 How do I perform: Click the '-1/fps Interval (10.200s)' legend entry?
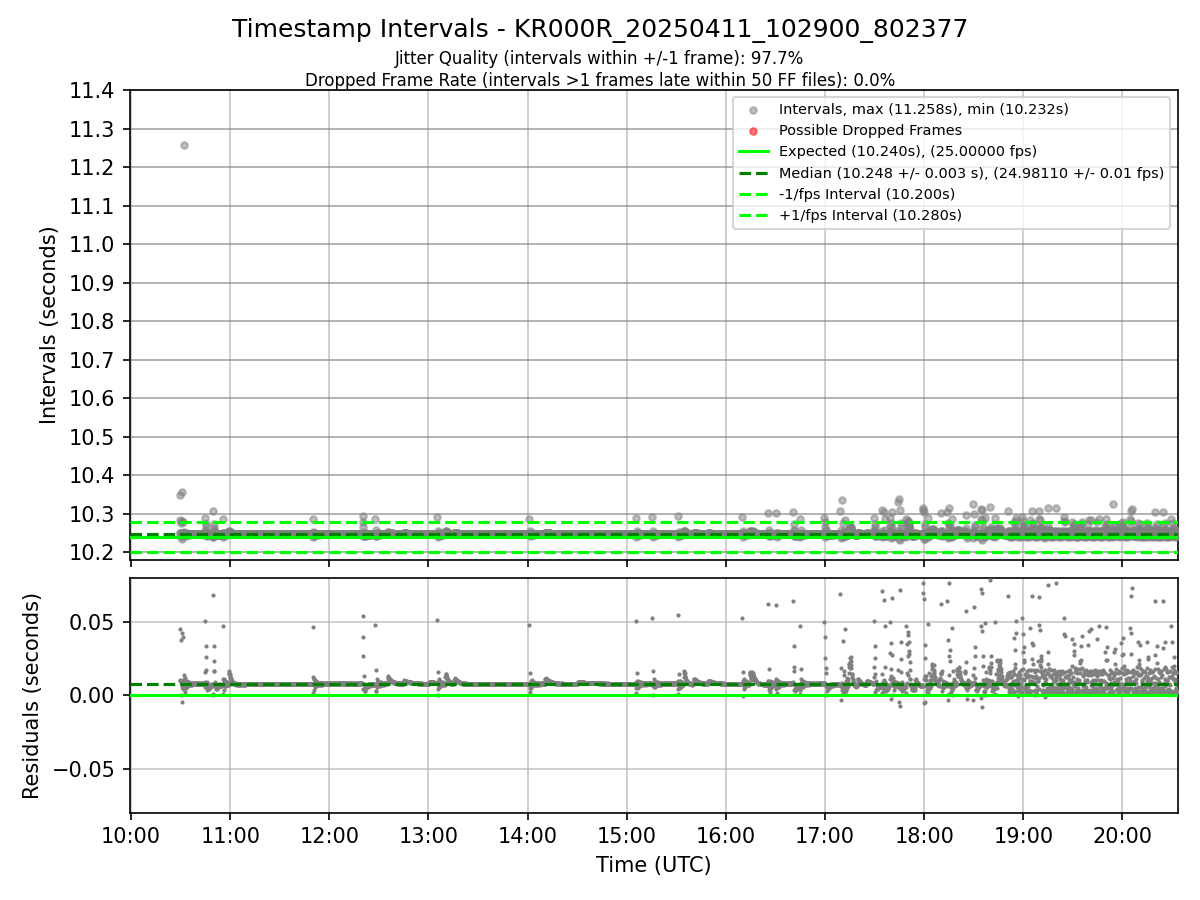(x=866, y=194)
